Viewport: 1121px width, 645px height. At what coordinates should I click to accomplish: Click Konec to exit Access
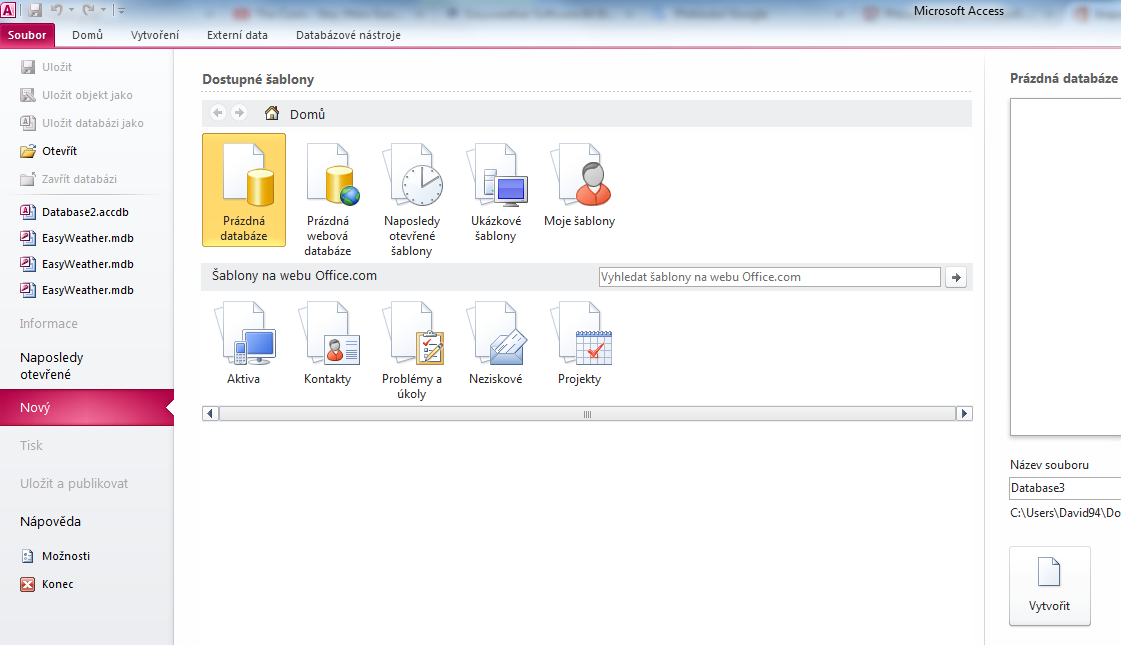click(x=48, y=584)
